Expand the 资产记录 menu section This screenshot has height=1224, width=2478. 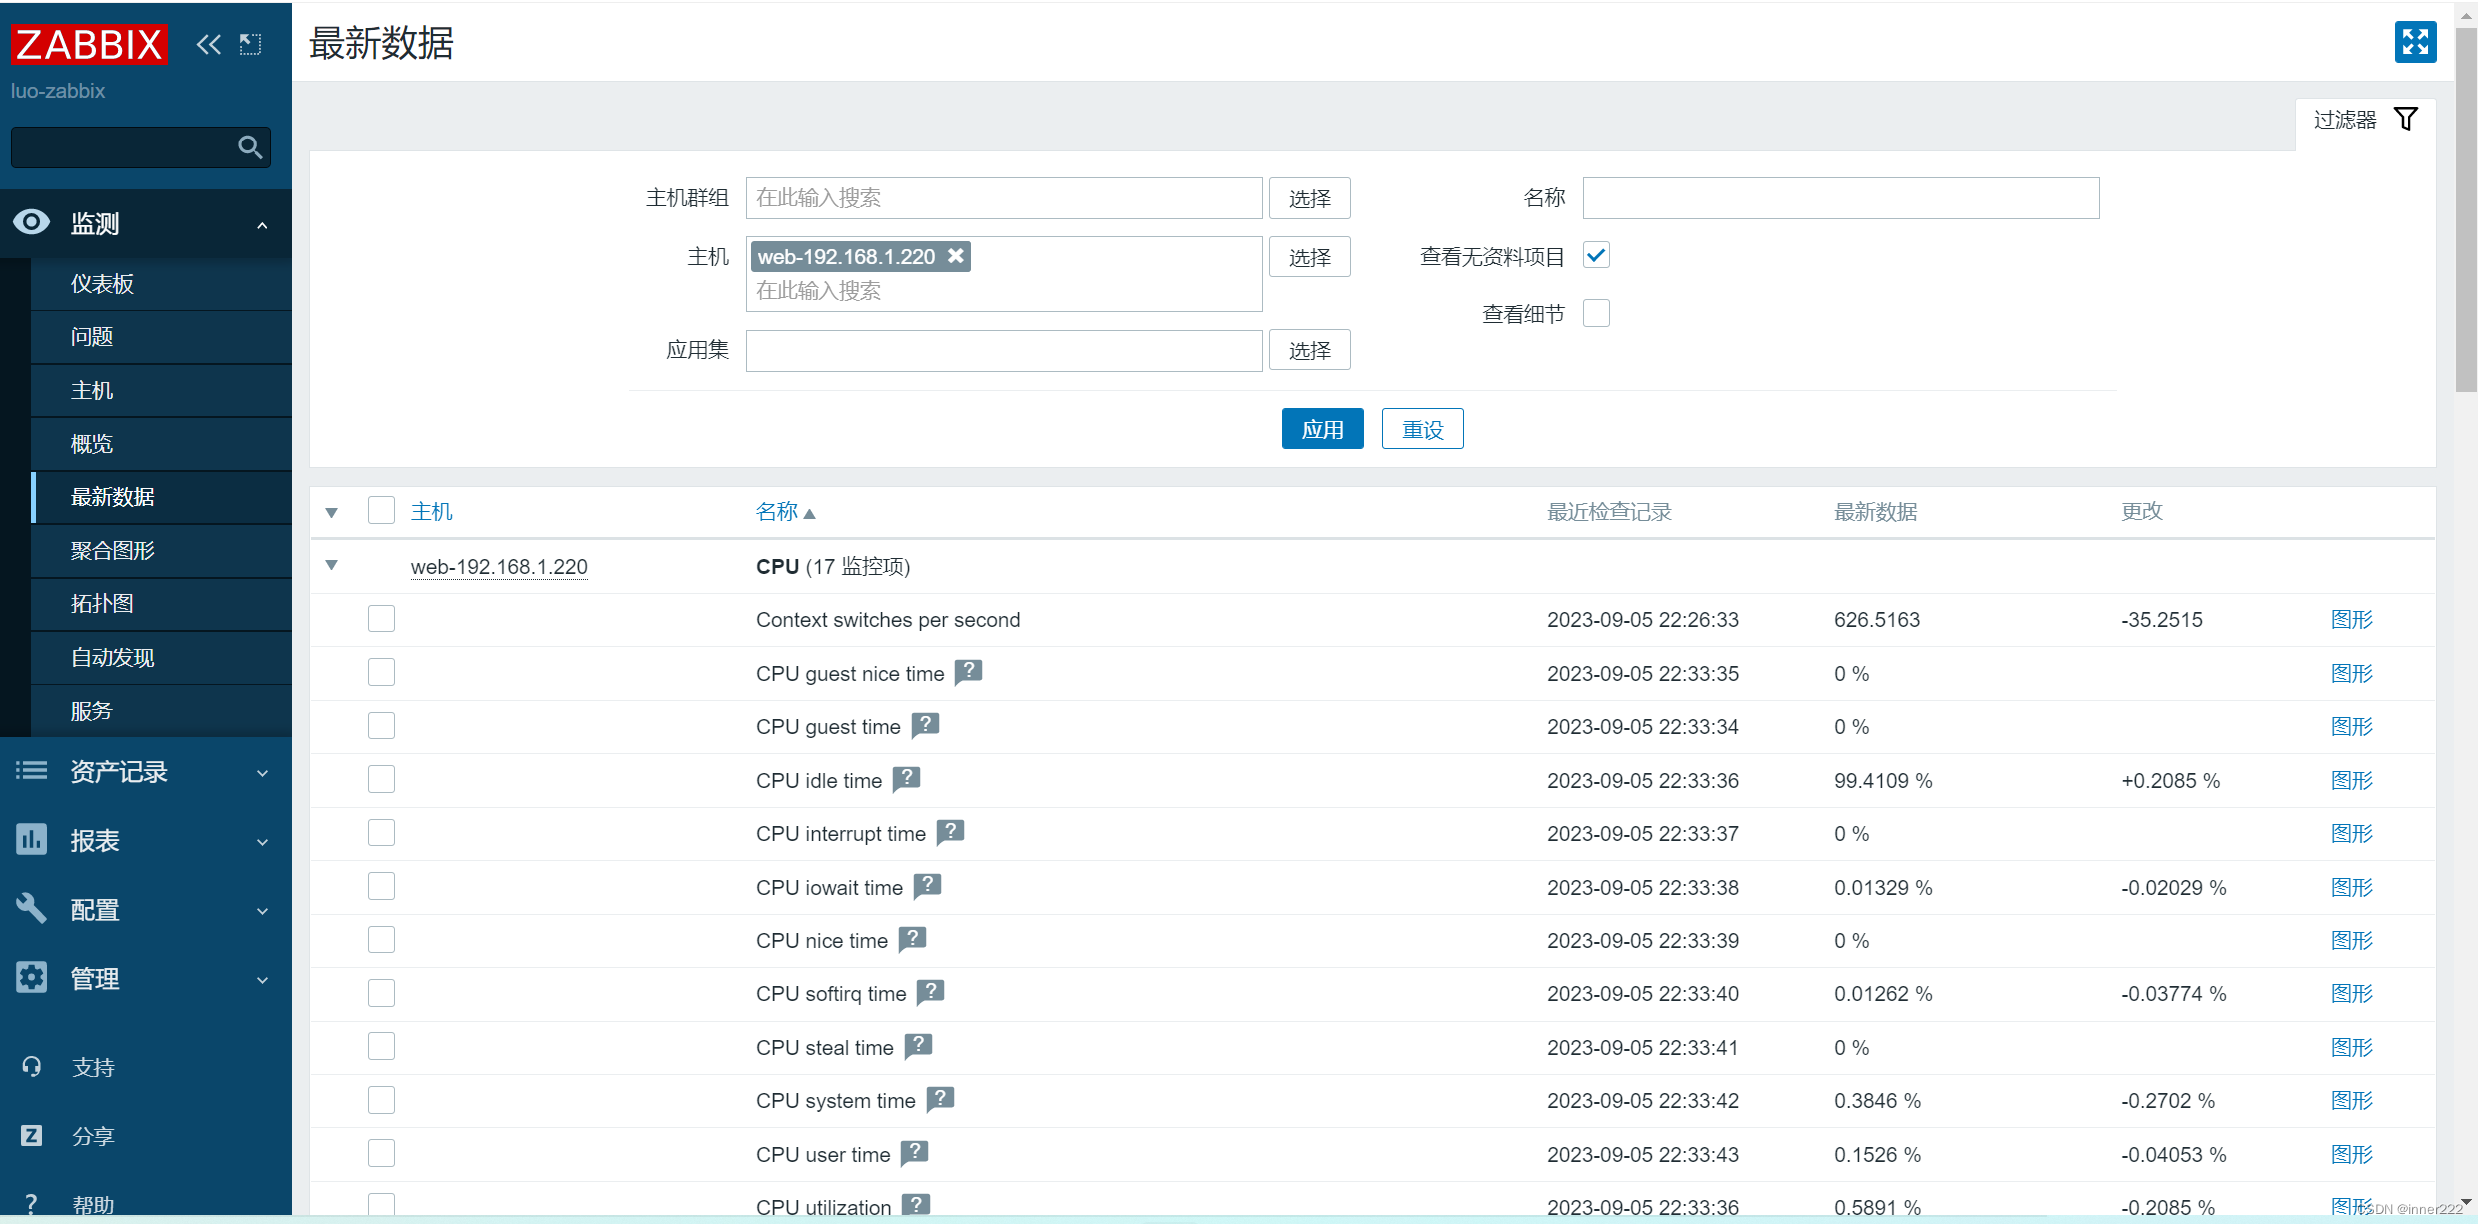pos(262,773)
